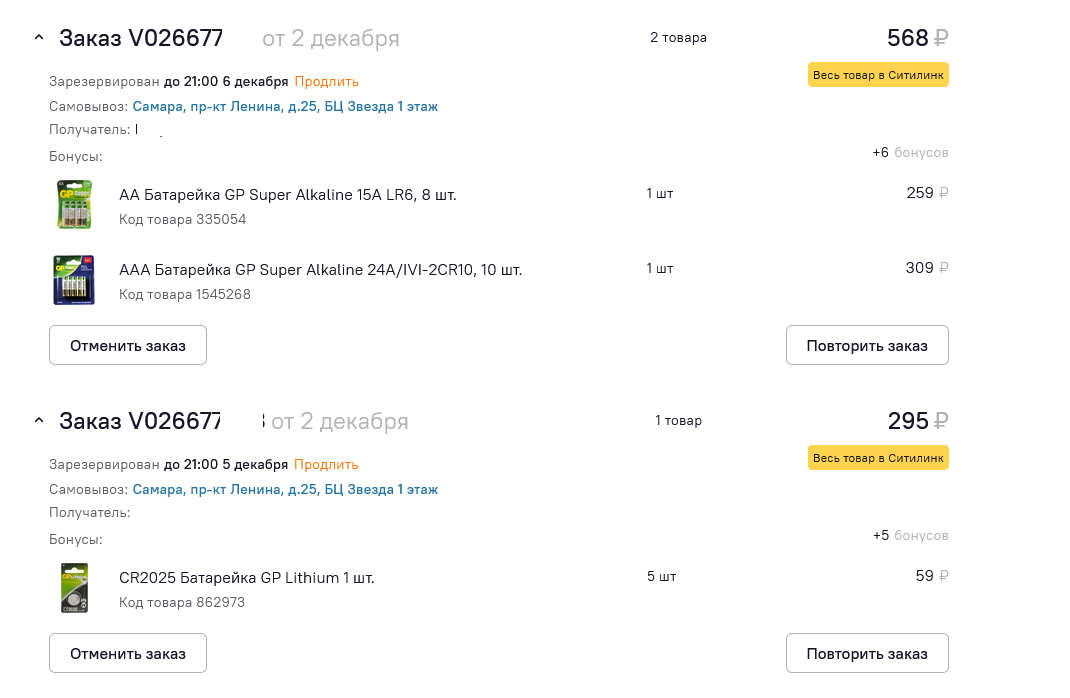
Task: Click the AA Батарейка GP Super Alkaline title
Action: (x=287, y=194)
